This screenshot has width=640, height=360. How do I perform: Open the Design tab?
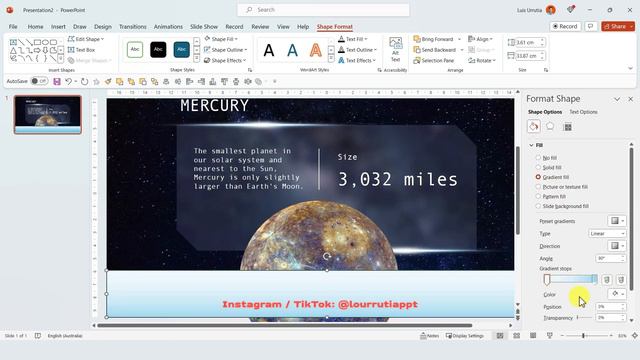[x=102, y=27]
